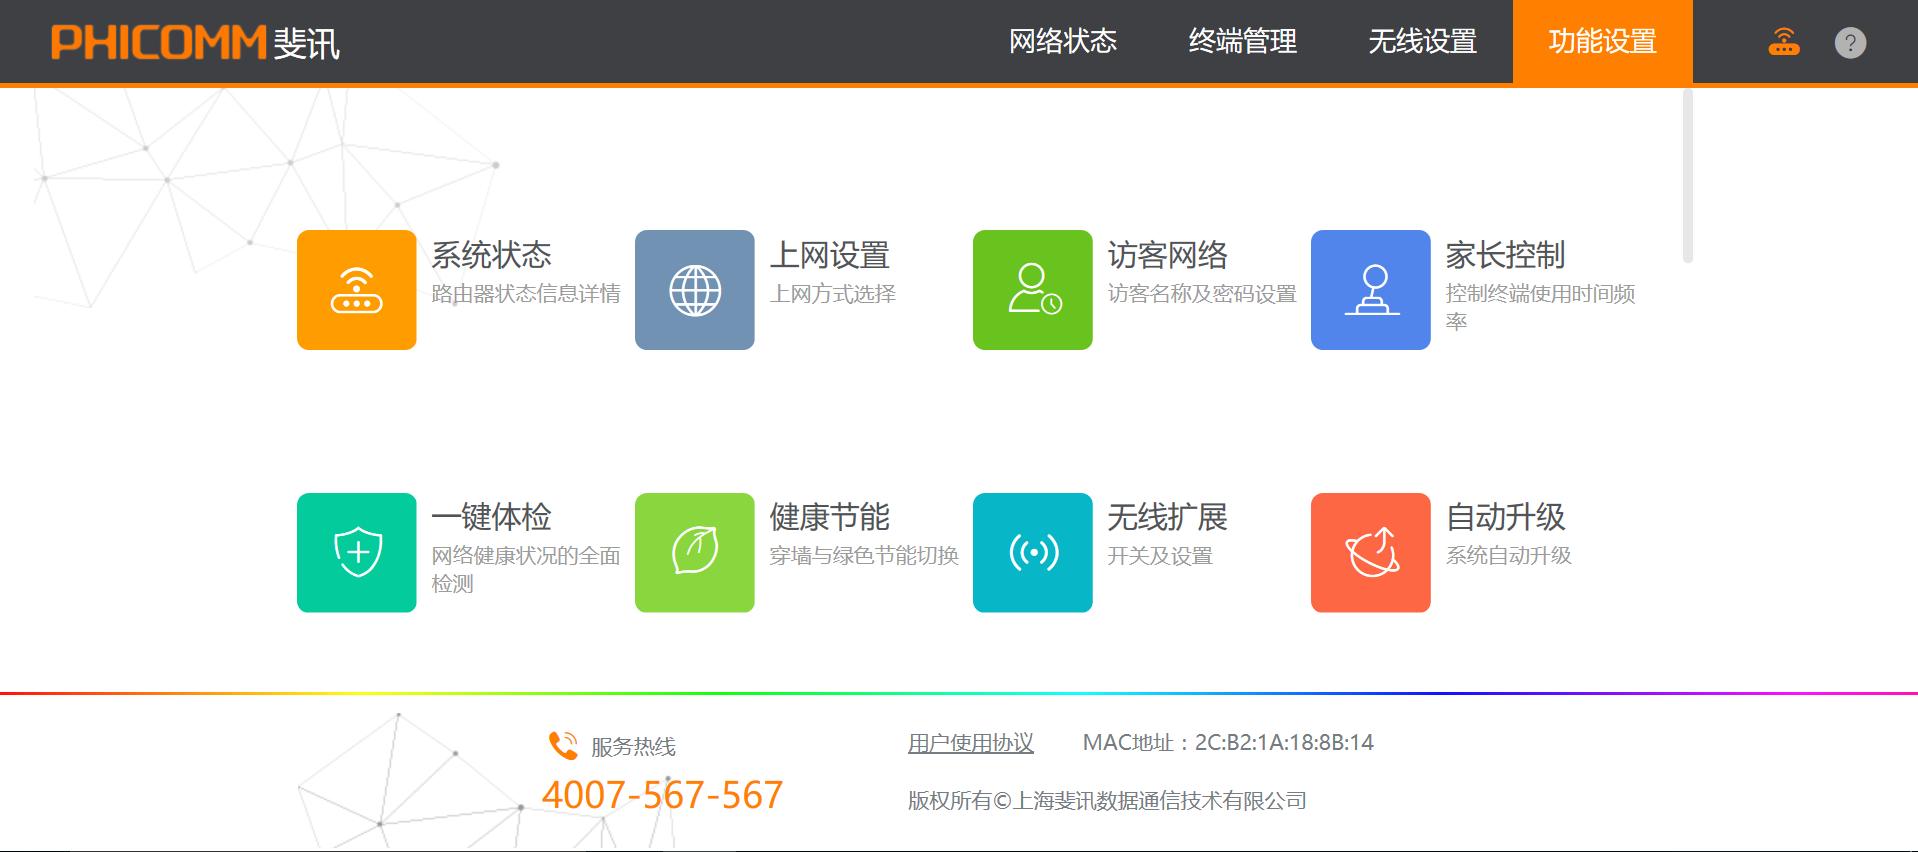Click the 系统自动升级 description
The width and height of the screenshot is (1918, 852).
point(1508,555)
